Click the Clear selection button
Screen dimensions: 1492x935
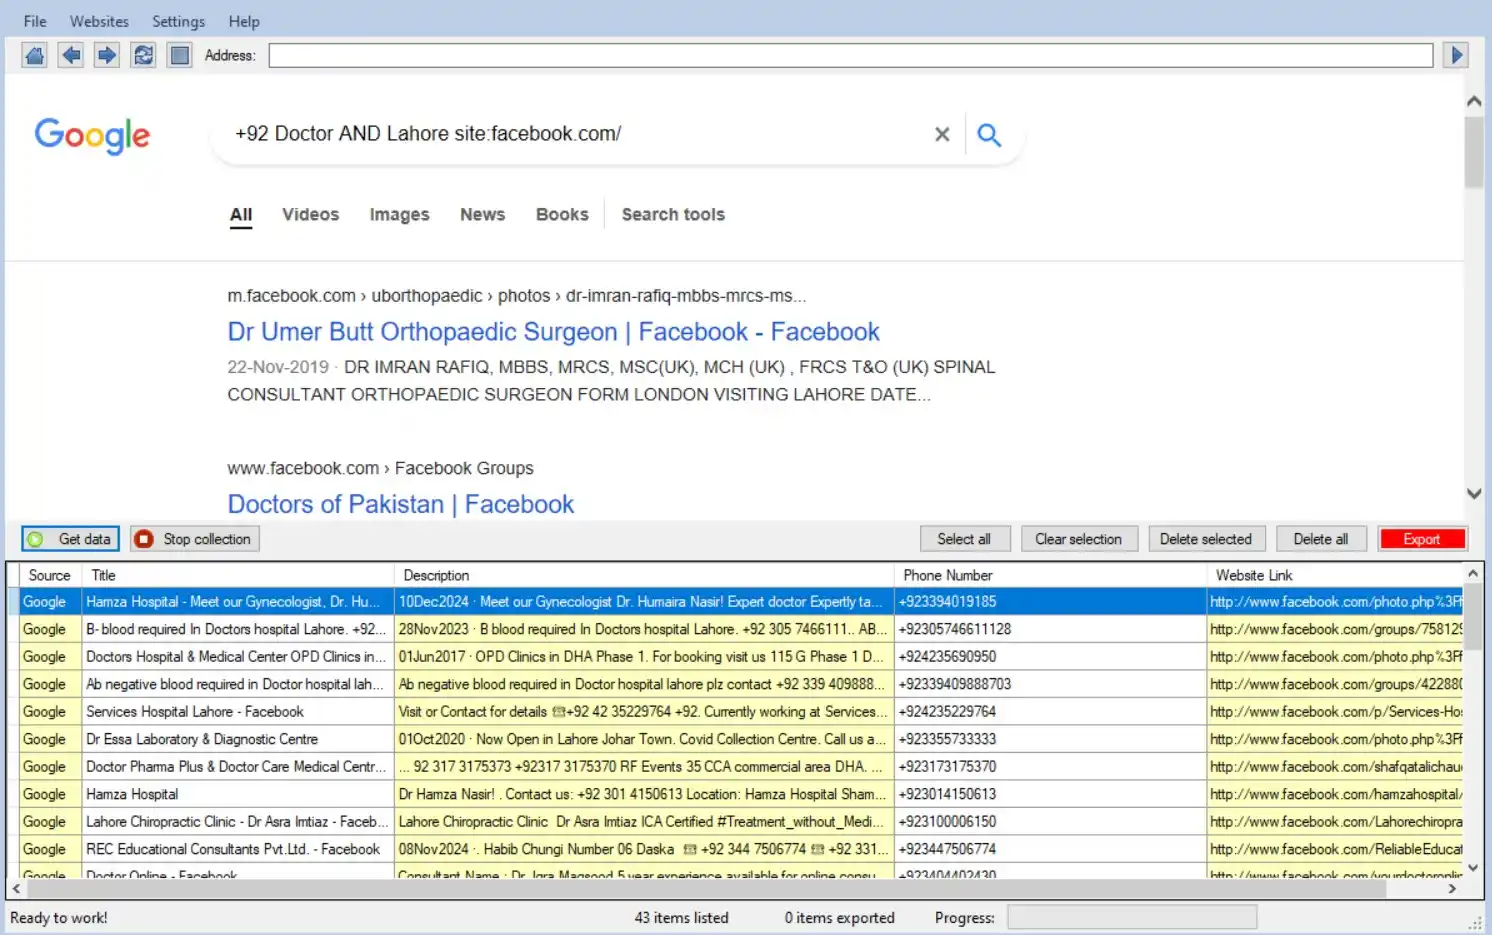click(1079, 539)
